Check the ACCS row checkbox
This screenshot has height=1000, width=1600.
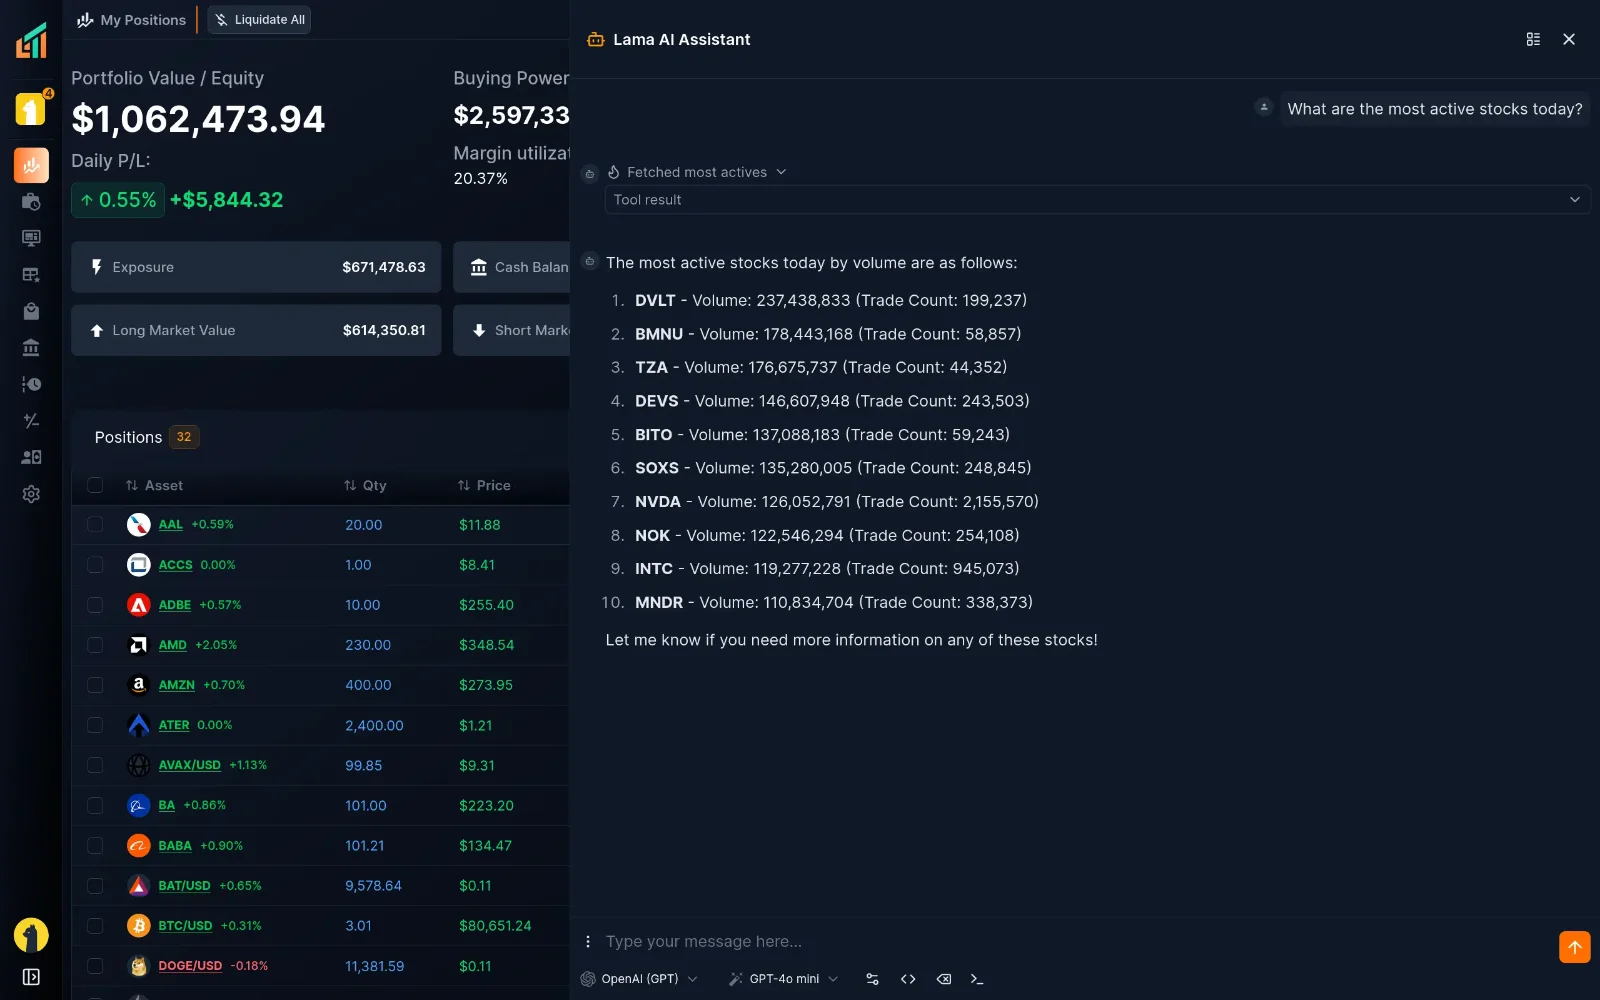click(x=95, y=565)
